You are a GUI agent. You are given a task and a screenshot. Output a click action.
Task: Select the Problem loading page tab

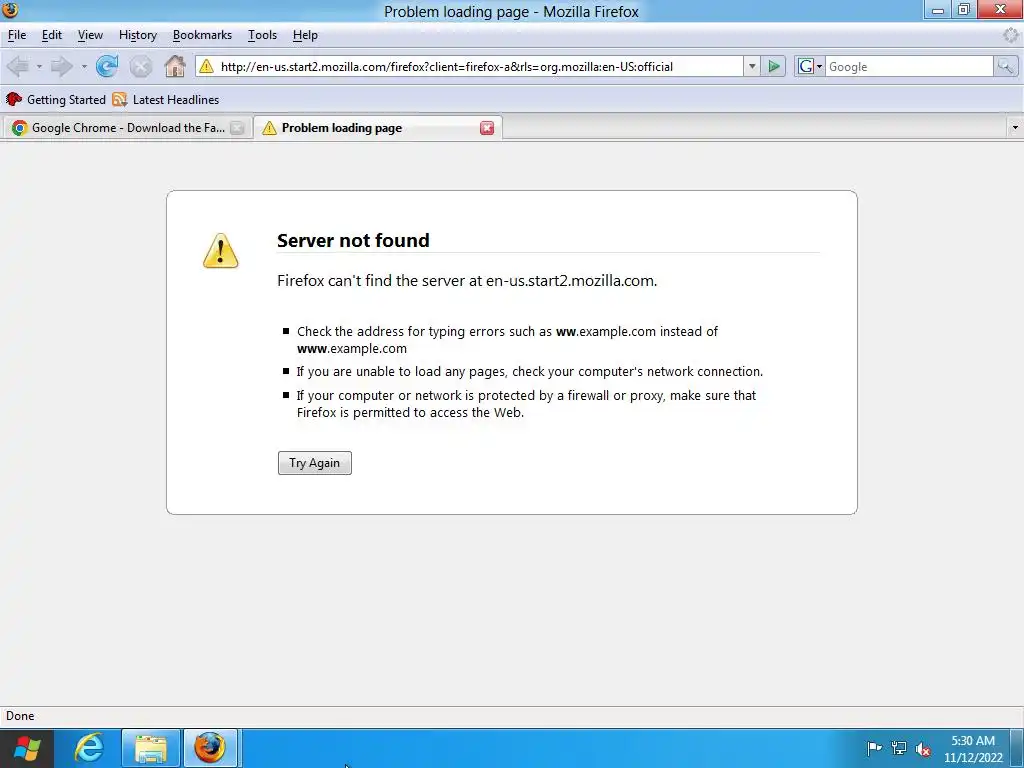[377, 128]
